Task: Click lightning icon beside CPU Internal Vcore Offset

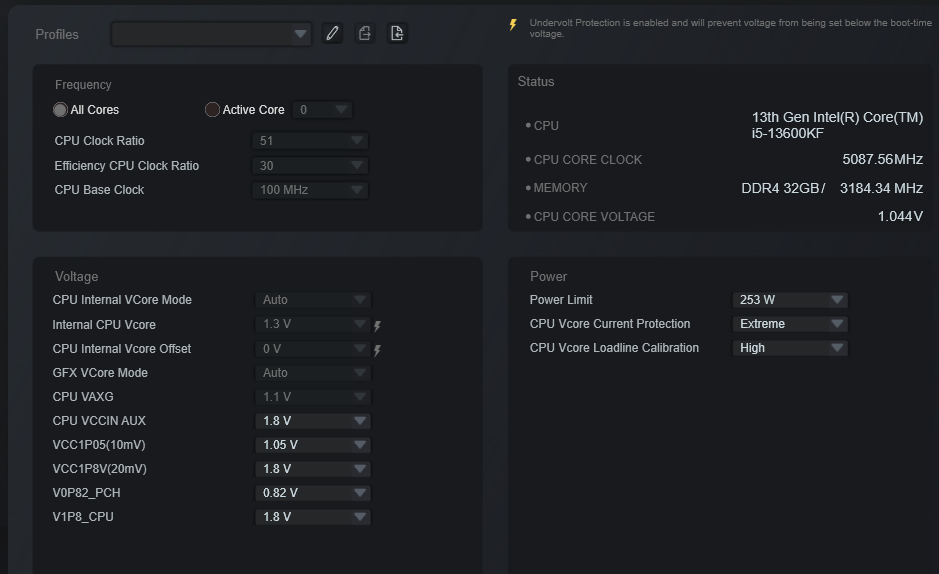Action: pos(378,350)
